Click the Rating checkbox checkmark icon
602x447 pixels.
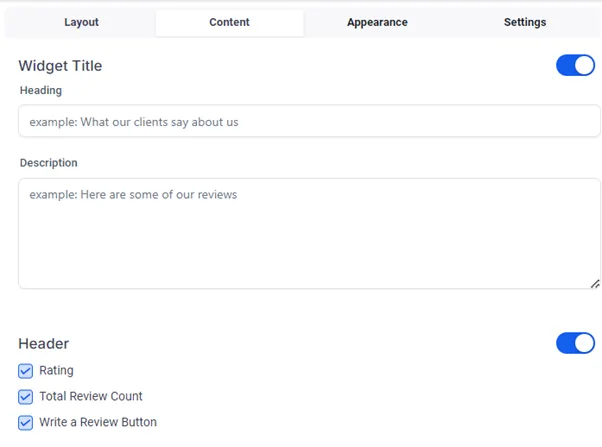click(25, 371)
